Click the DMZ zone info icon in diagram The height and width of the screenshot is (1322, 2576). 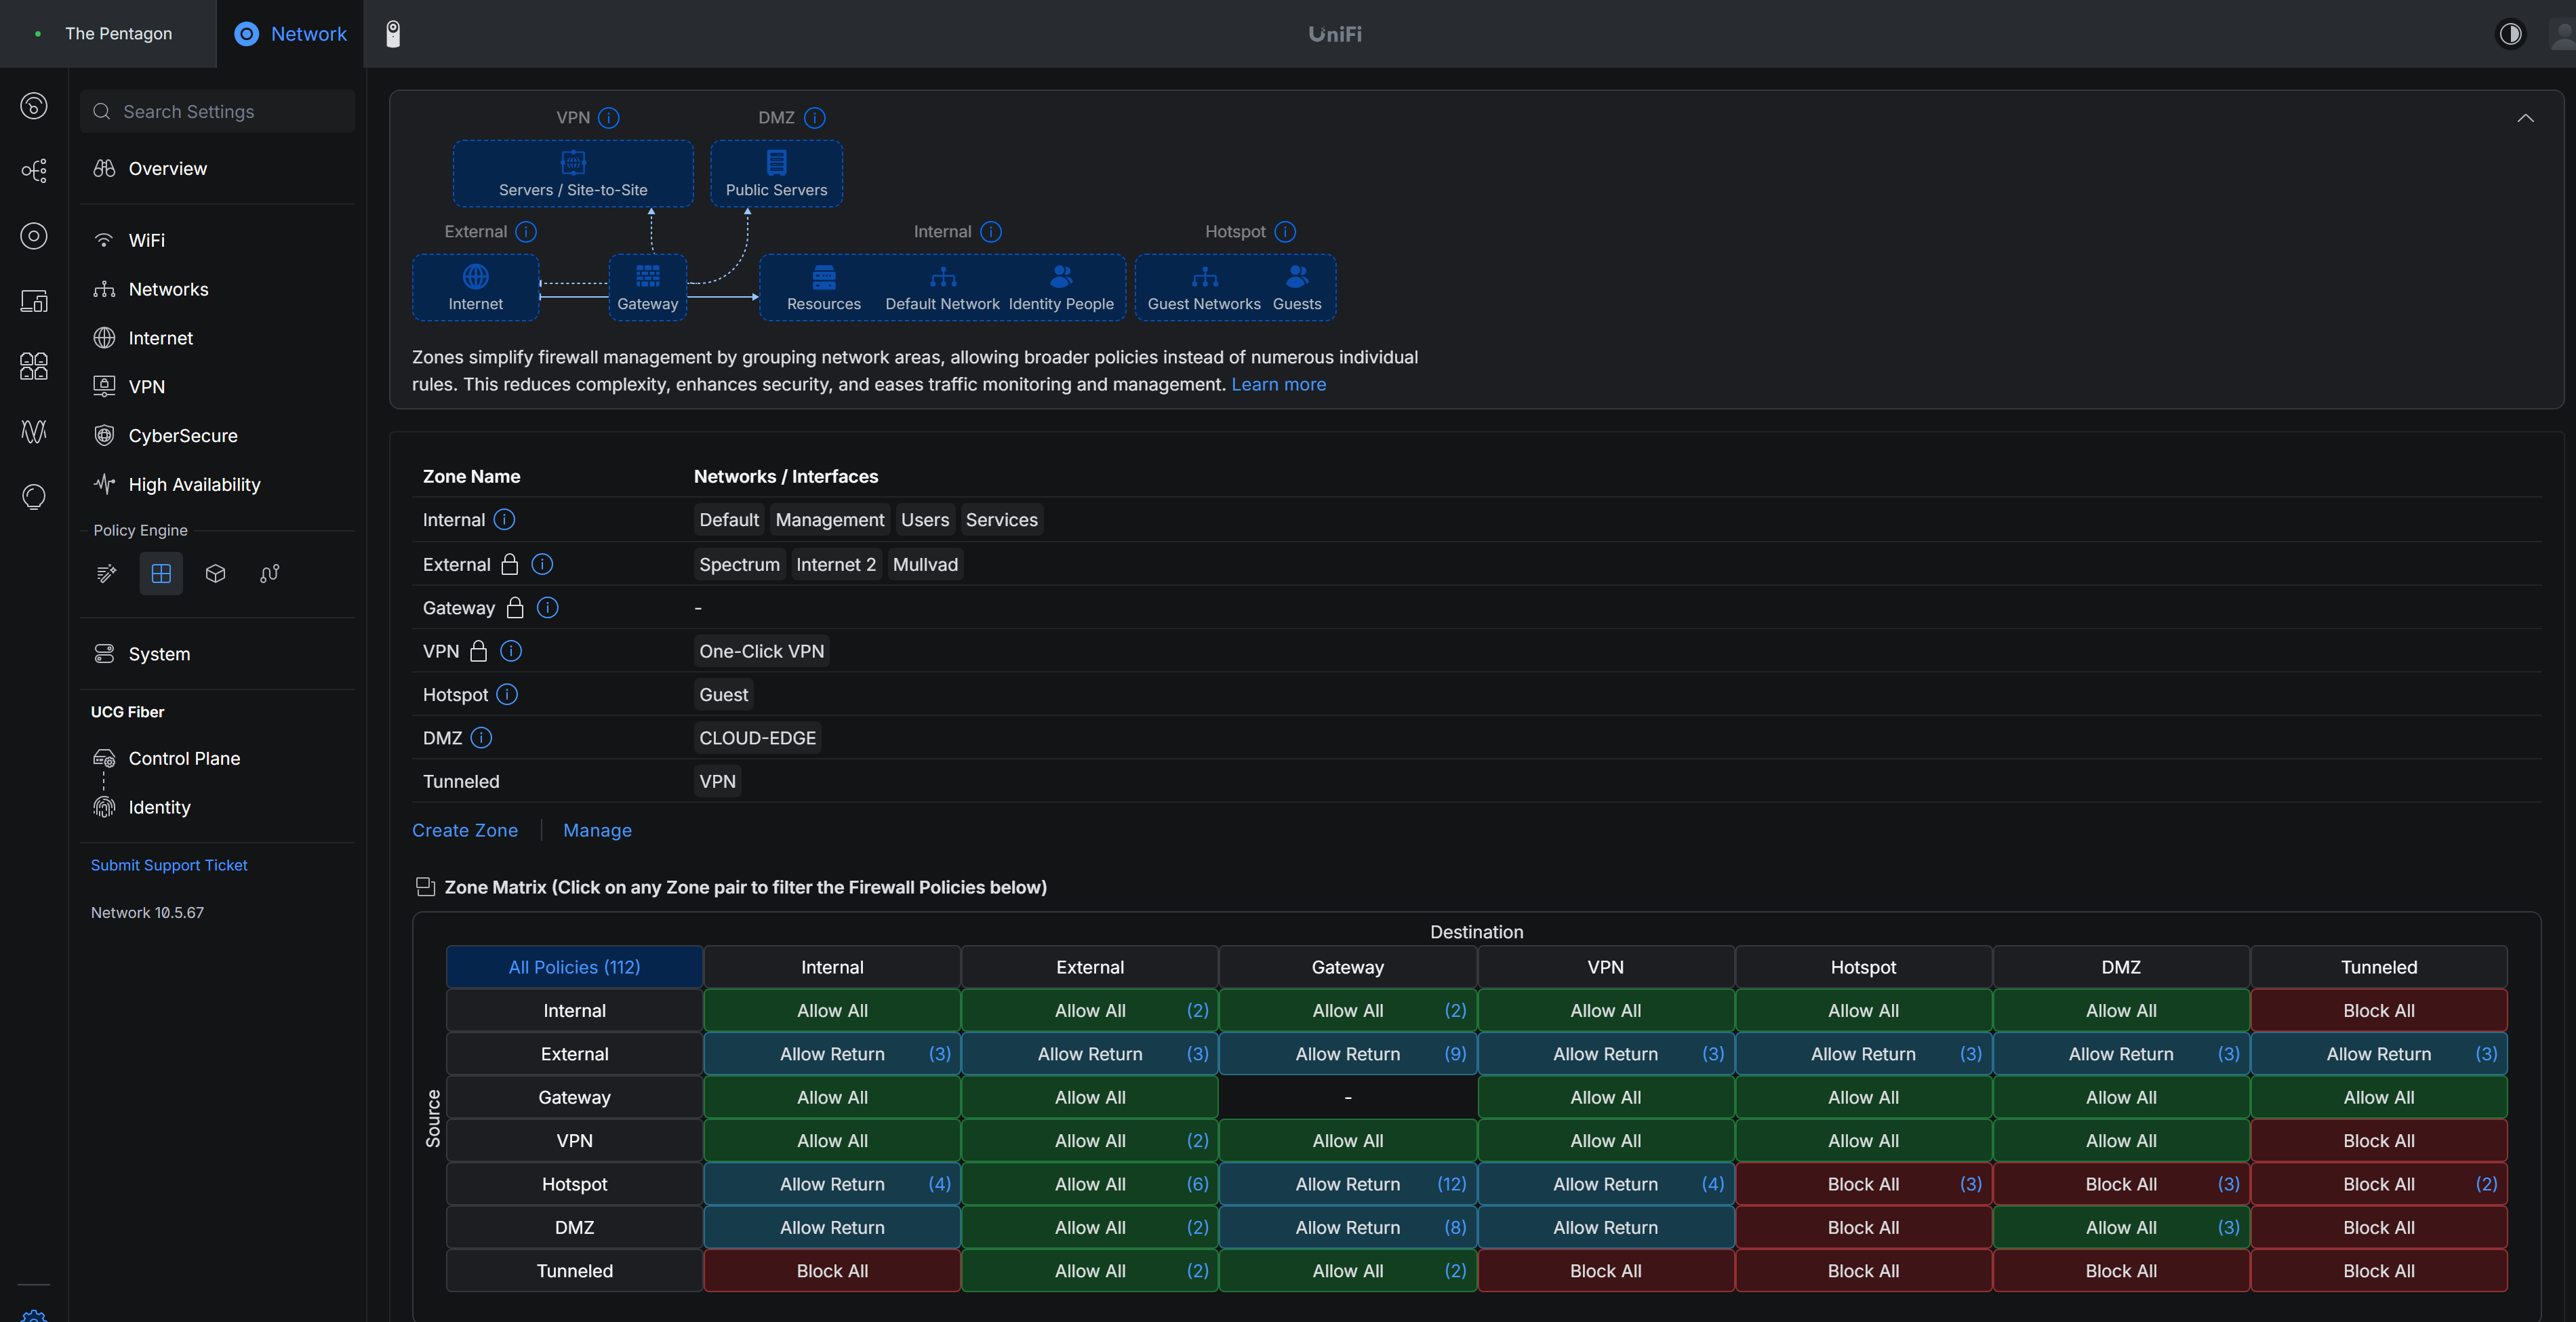click(x=815, y=118)
